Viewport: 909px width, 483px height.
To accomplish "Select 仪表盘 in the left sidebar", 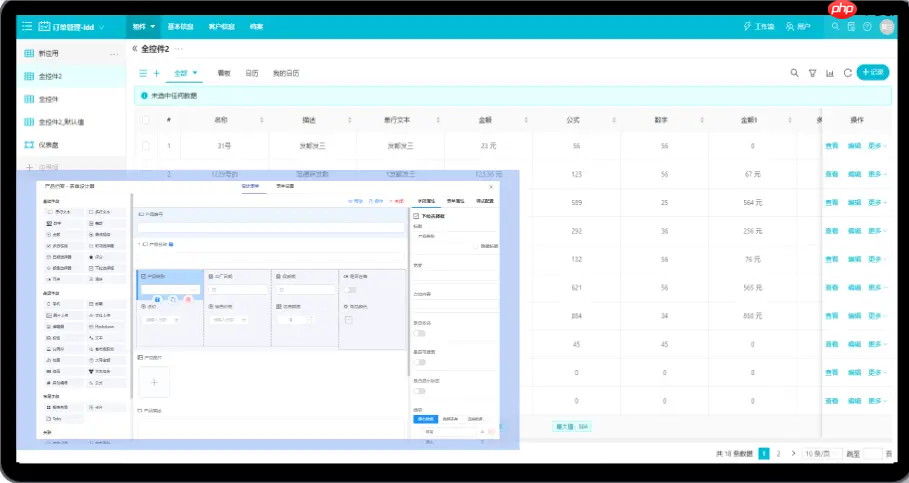I will [49, 145].
